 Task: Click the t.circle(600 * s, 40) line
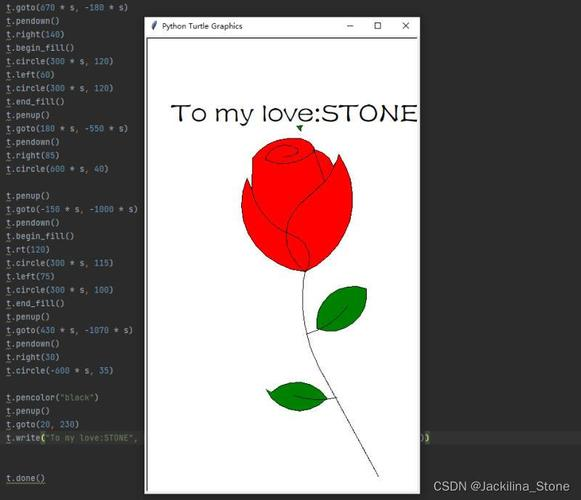point(57,169)
